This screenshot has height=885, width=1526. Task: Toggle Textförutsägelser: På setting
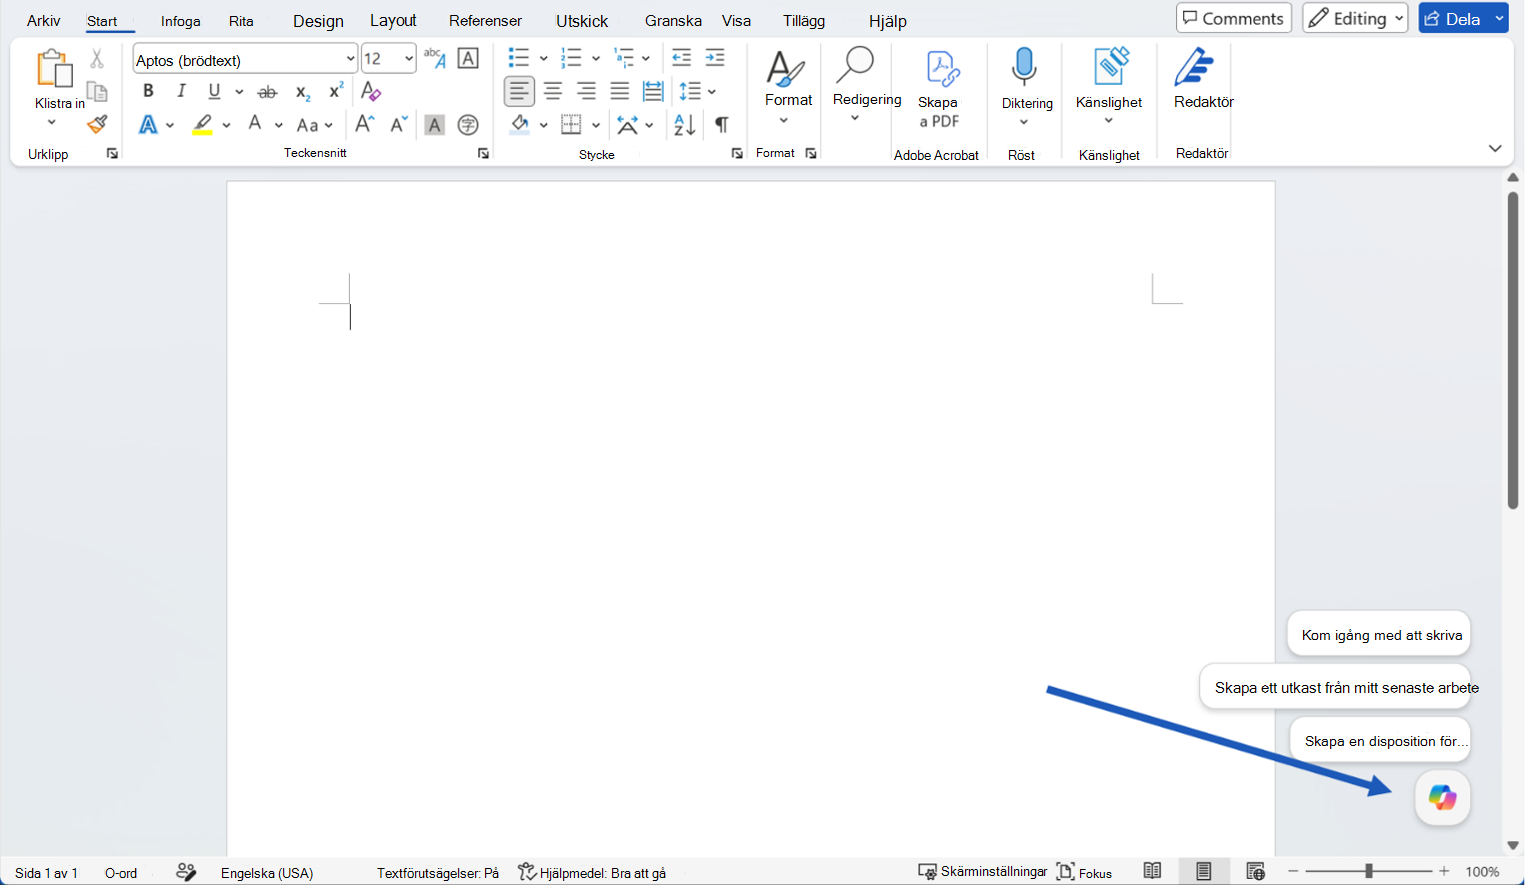coord(437,873)
